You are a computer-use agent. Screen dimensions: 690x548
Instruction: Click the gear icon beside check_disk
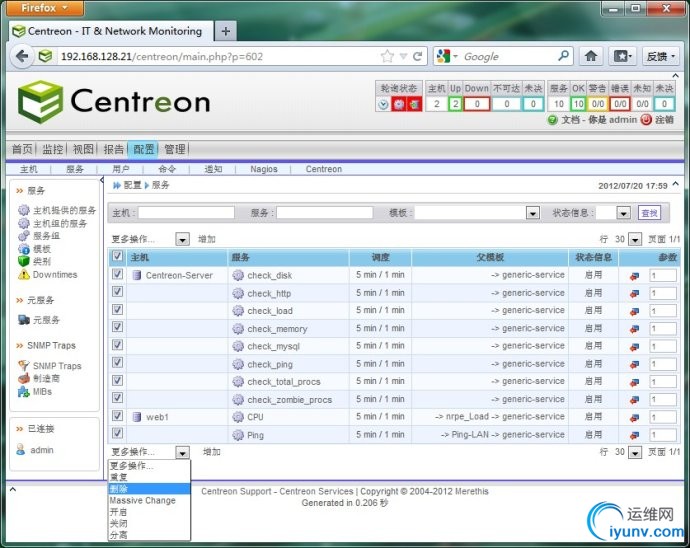point(238,275)
